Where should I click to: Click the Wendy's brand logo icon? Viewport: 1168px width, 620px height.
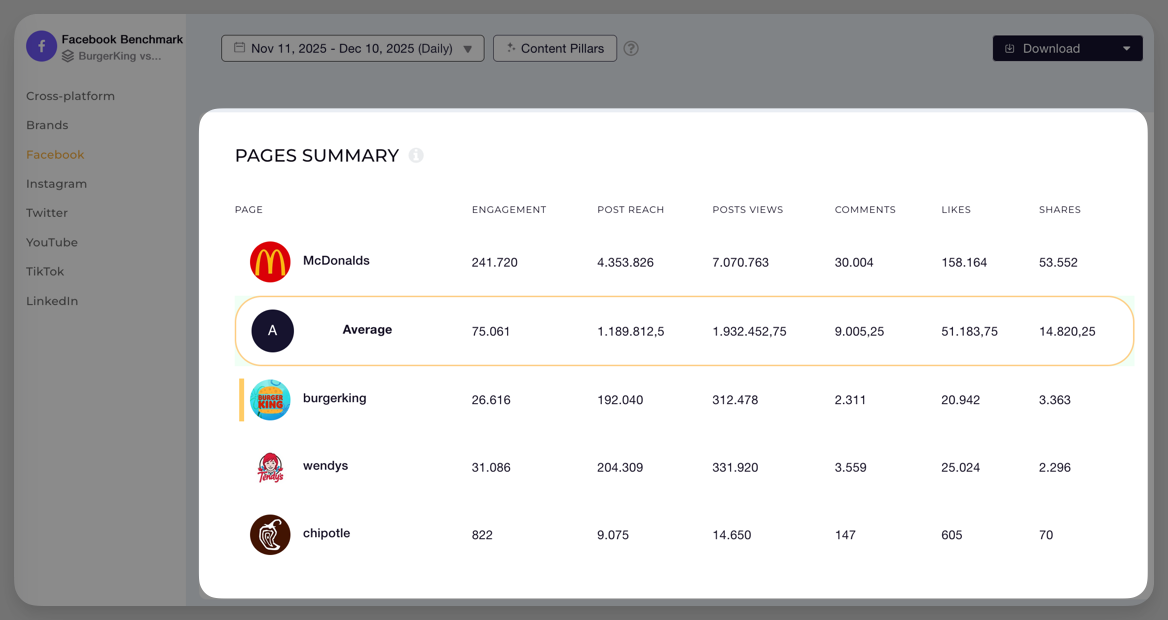(x=269, y=466)
